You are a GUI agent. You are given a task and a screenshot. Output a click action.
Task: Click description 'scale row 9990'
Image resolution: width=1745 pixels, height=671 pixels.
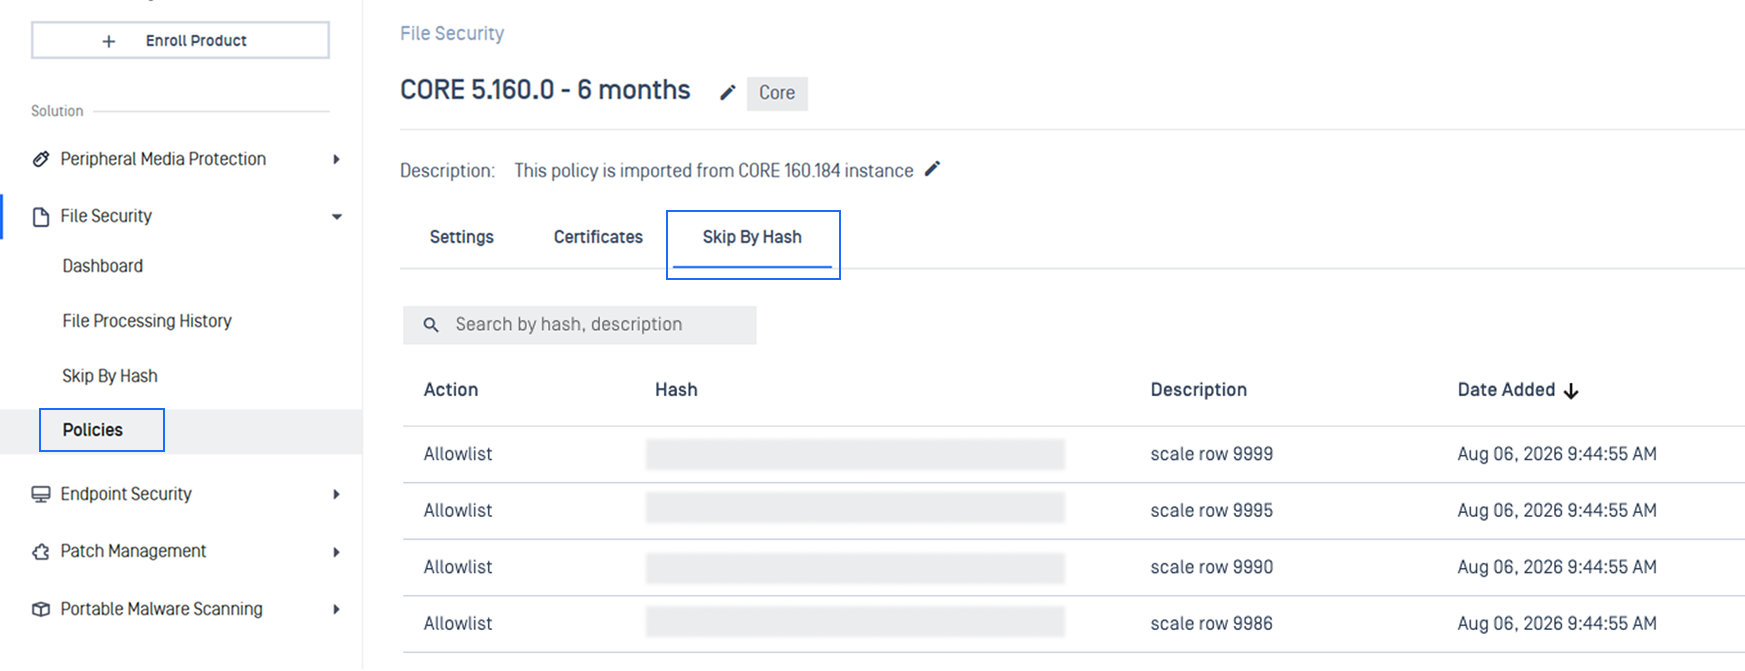click(1211, 567)
